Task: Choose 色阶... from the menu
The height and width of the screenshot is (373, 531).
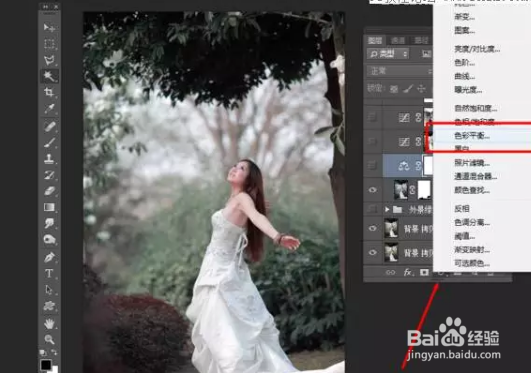Action: [464, 62]
